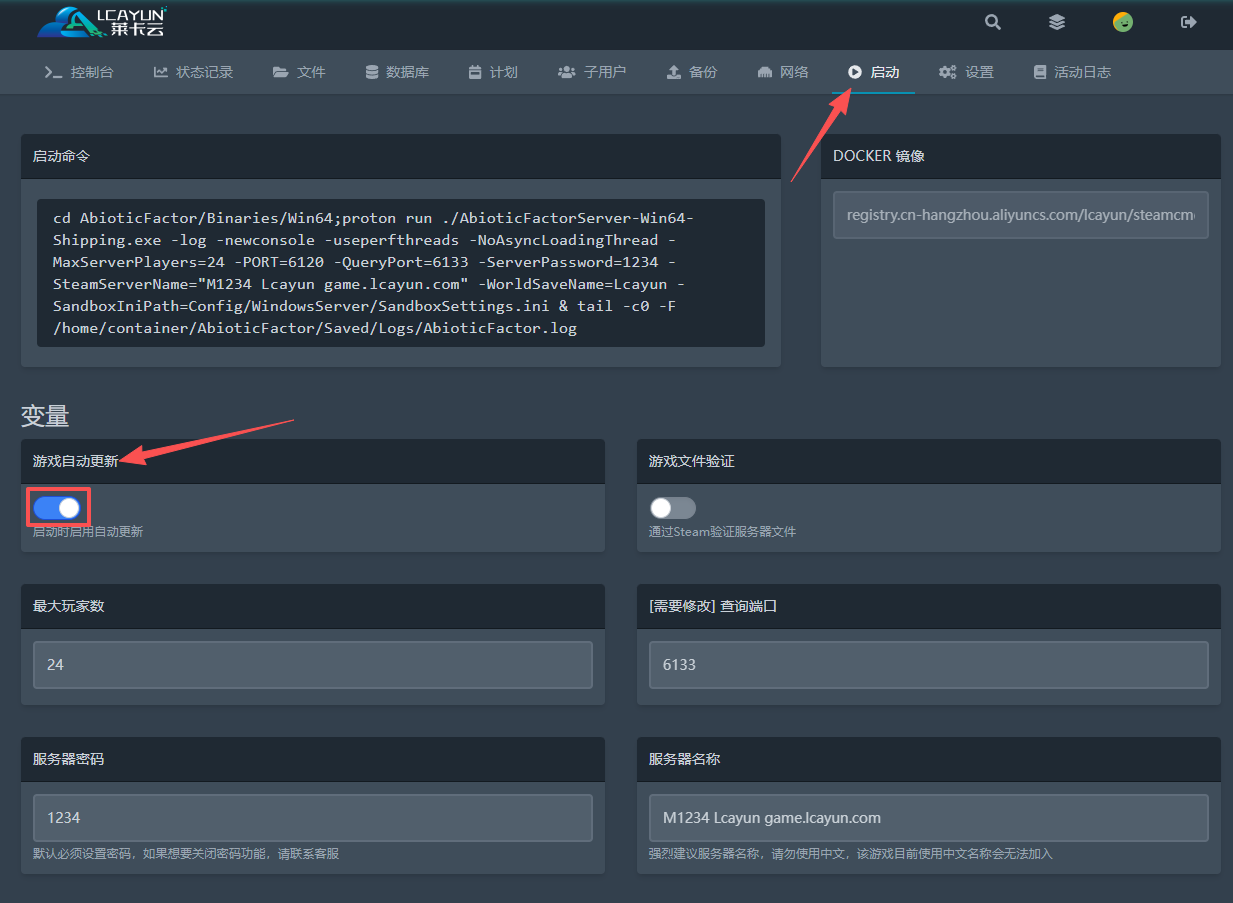Image resolution: width=1233 pixels, height=903 pixels.
Task: Click the DOCKER 镜像 image field
Action: pos(1020,215)
